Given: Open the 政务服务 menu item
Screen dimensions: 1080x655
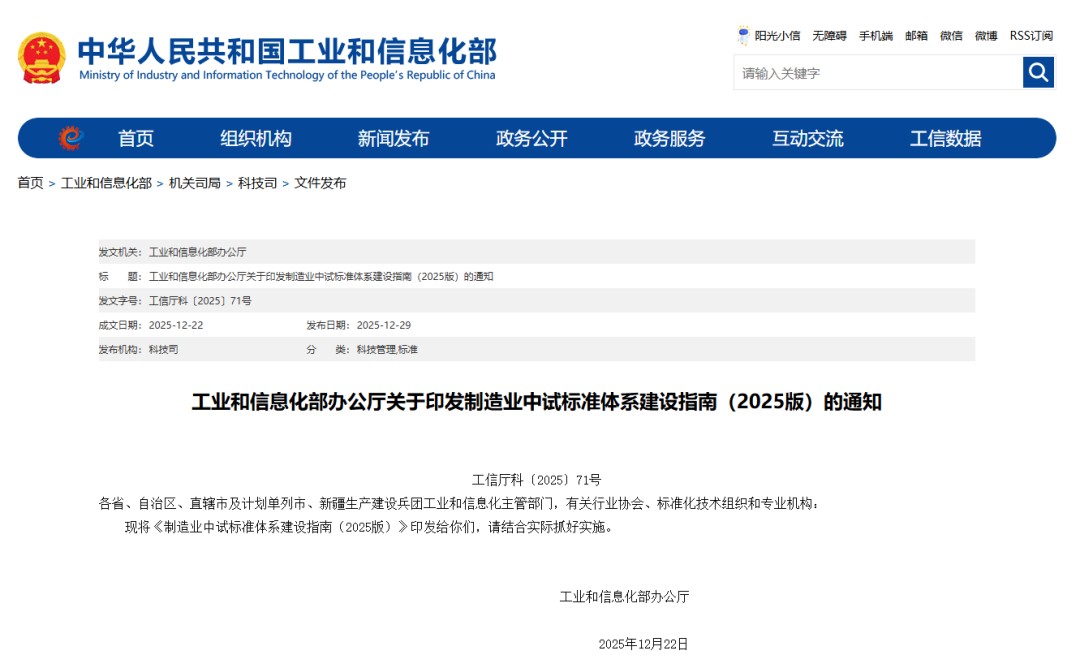Looking at the screenshot, I should (x=669, y=139).
